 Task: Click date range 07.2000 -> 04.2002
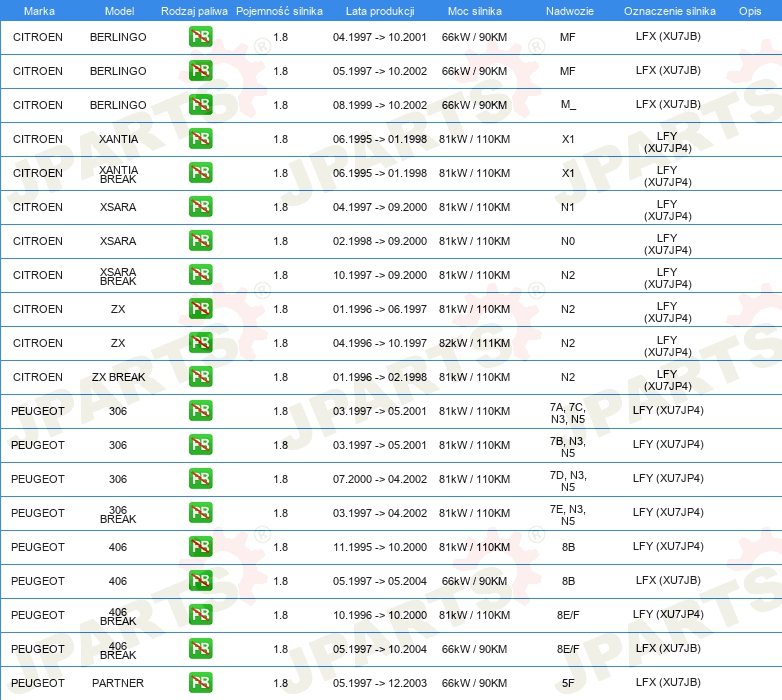[x=380, y=479]
